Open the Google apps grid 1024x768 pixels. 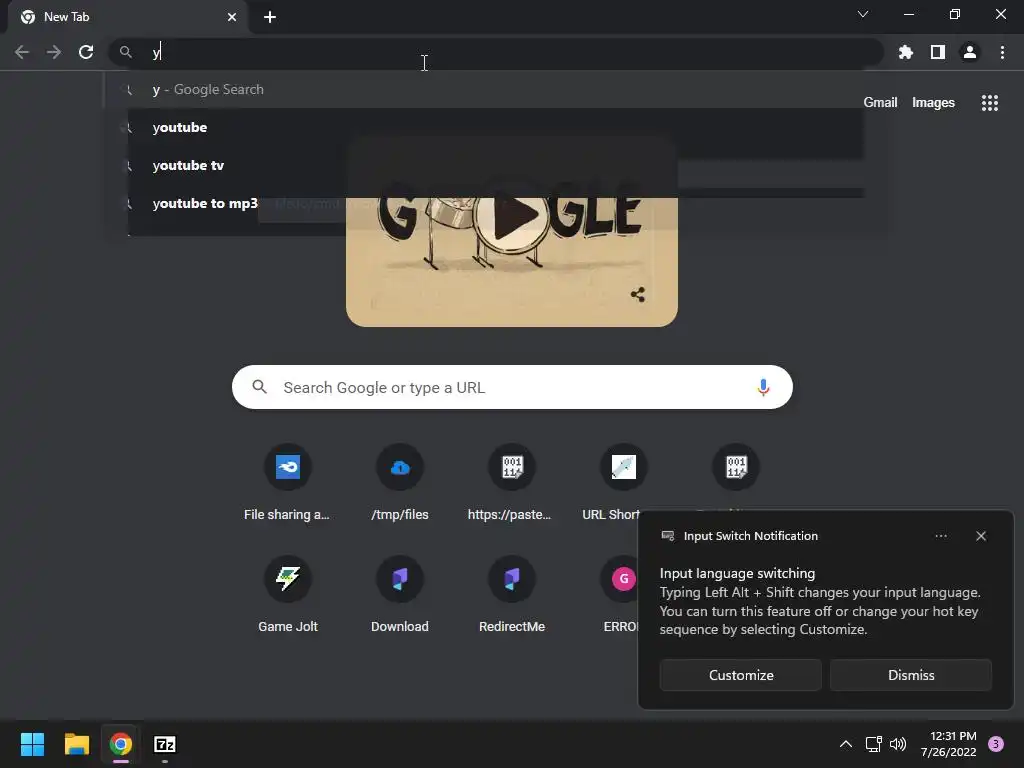point(989,103)
